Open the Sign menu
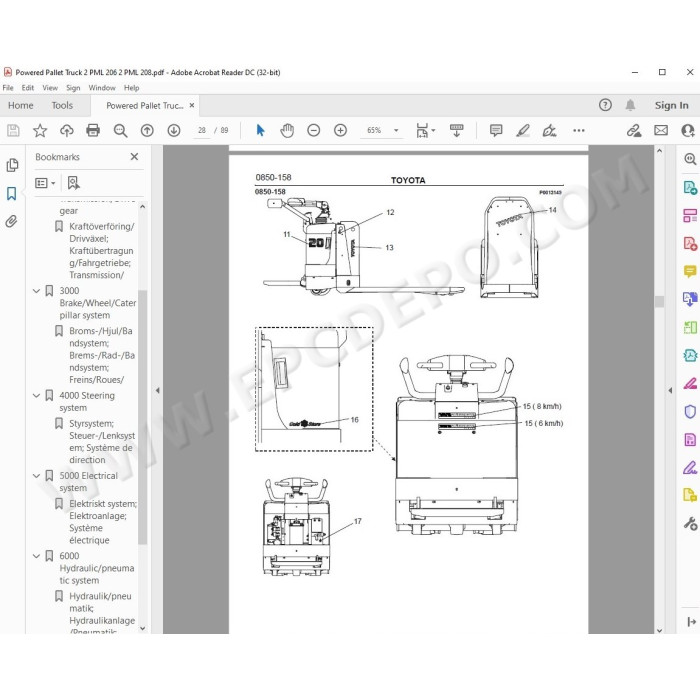 pyautogui.click(x=73, y=88)
